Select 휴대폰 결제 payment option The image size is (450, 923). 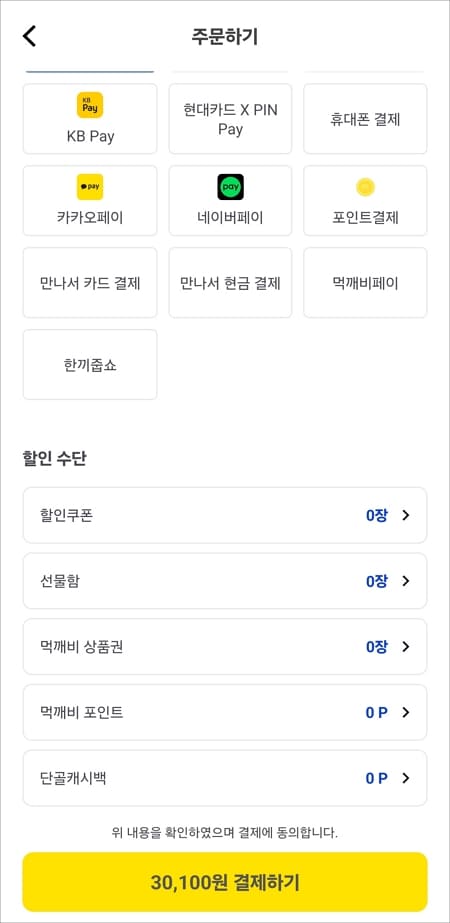(365, 119)
